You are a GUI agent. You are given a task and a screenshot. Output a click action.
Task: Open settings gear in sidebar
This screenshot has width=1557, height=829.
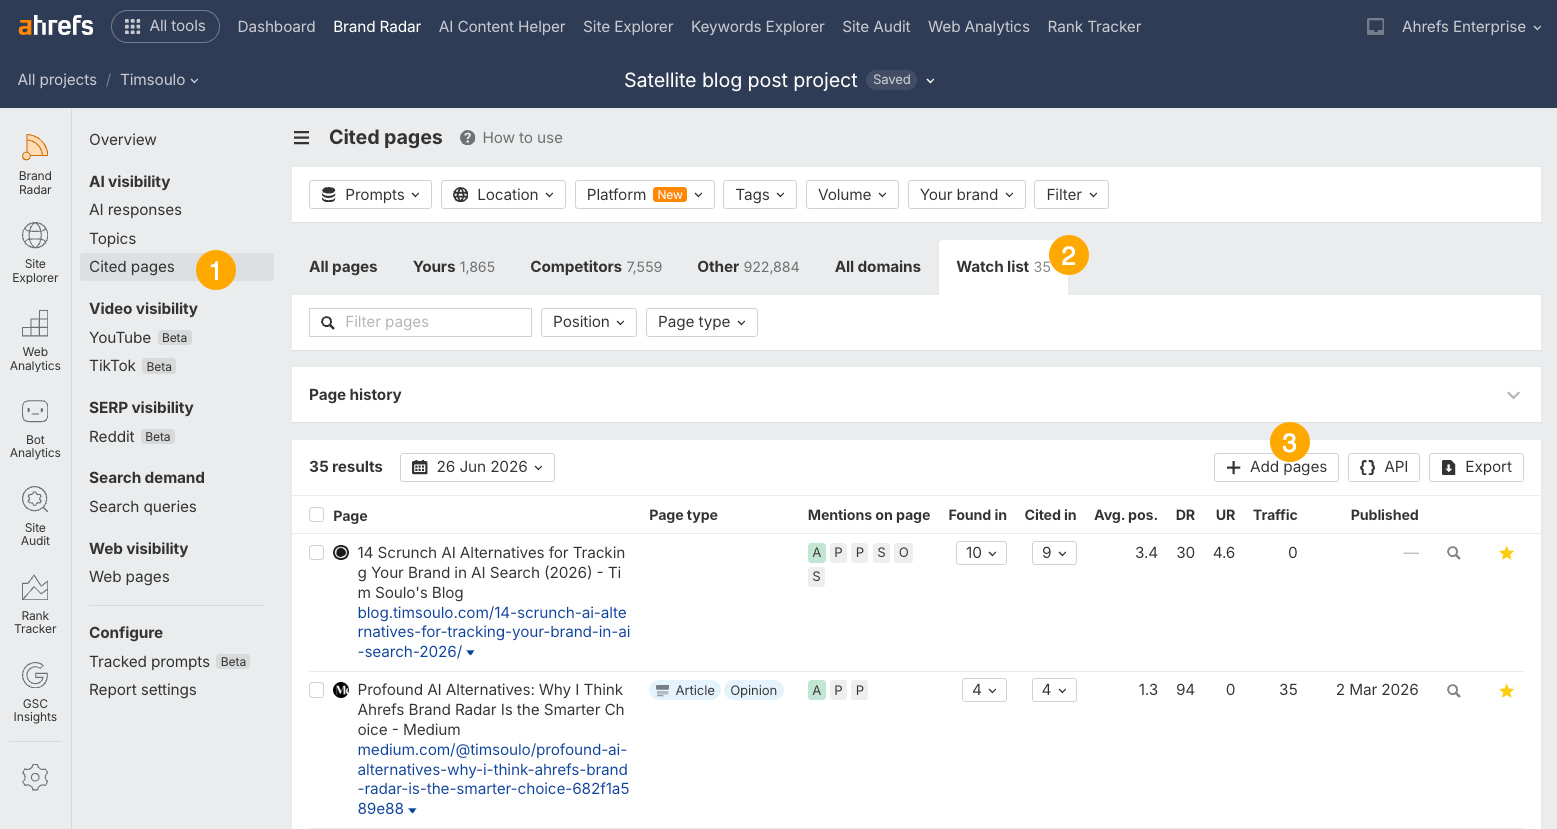pyautogui.click(x=35, y=777)
